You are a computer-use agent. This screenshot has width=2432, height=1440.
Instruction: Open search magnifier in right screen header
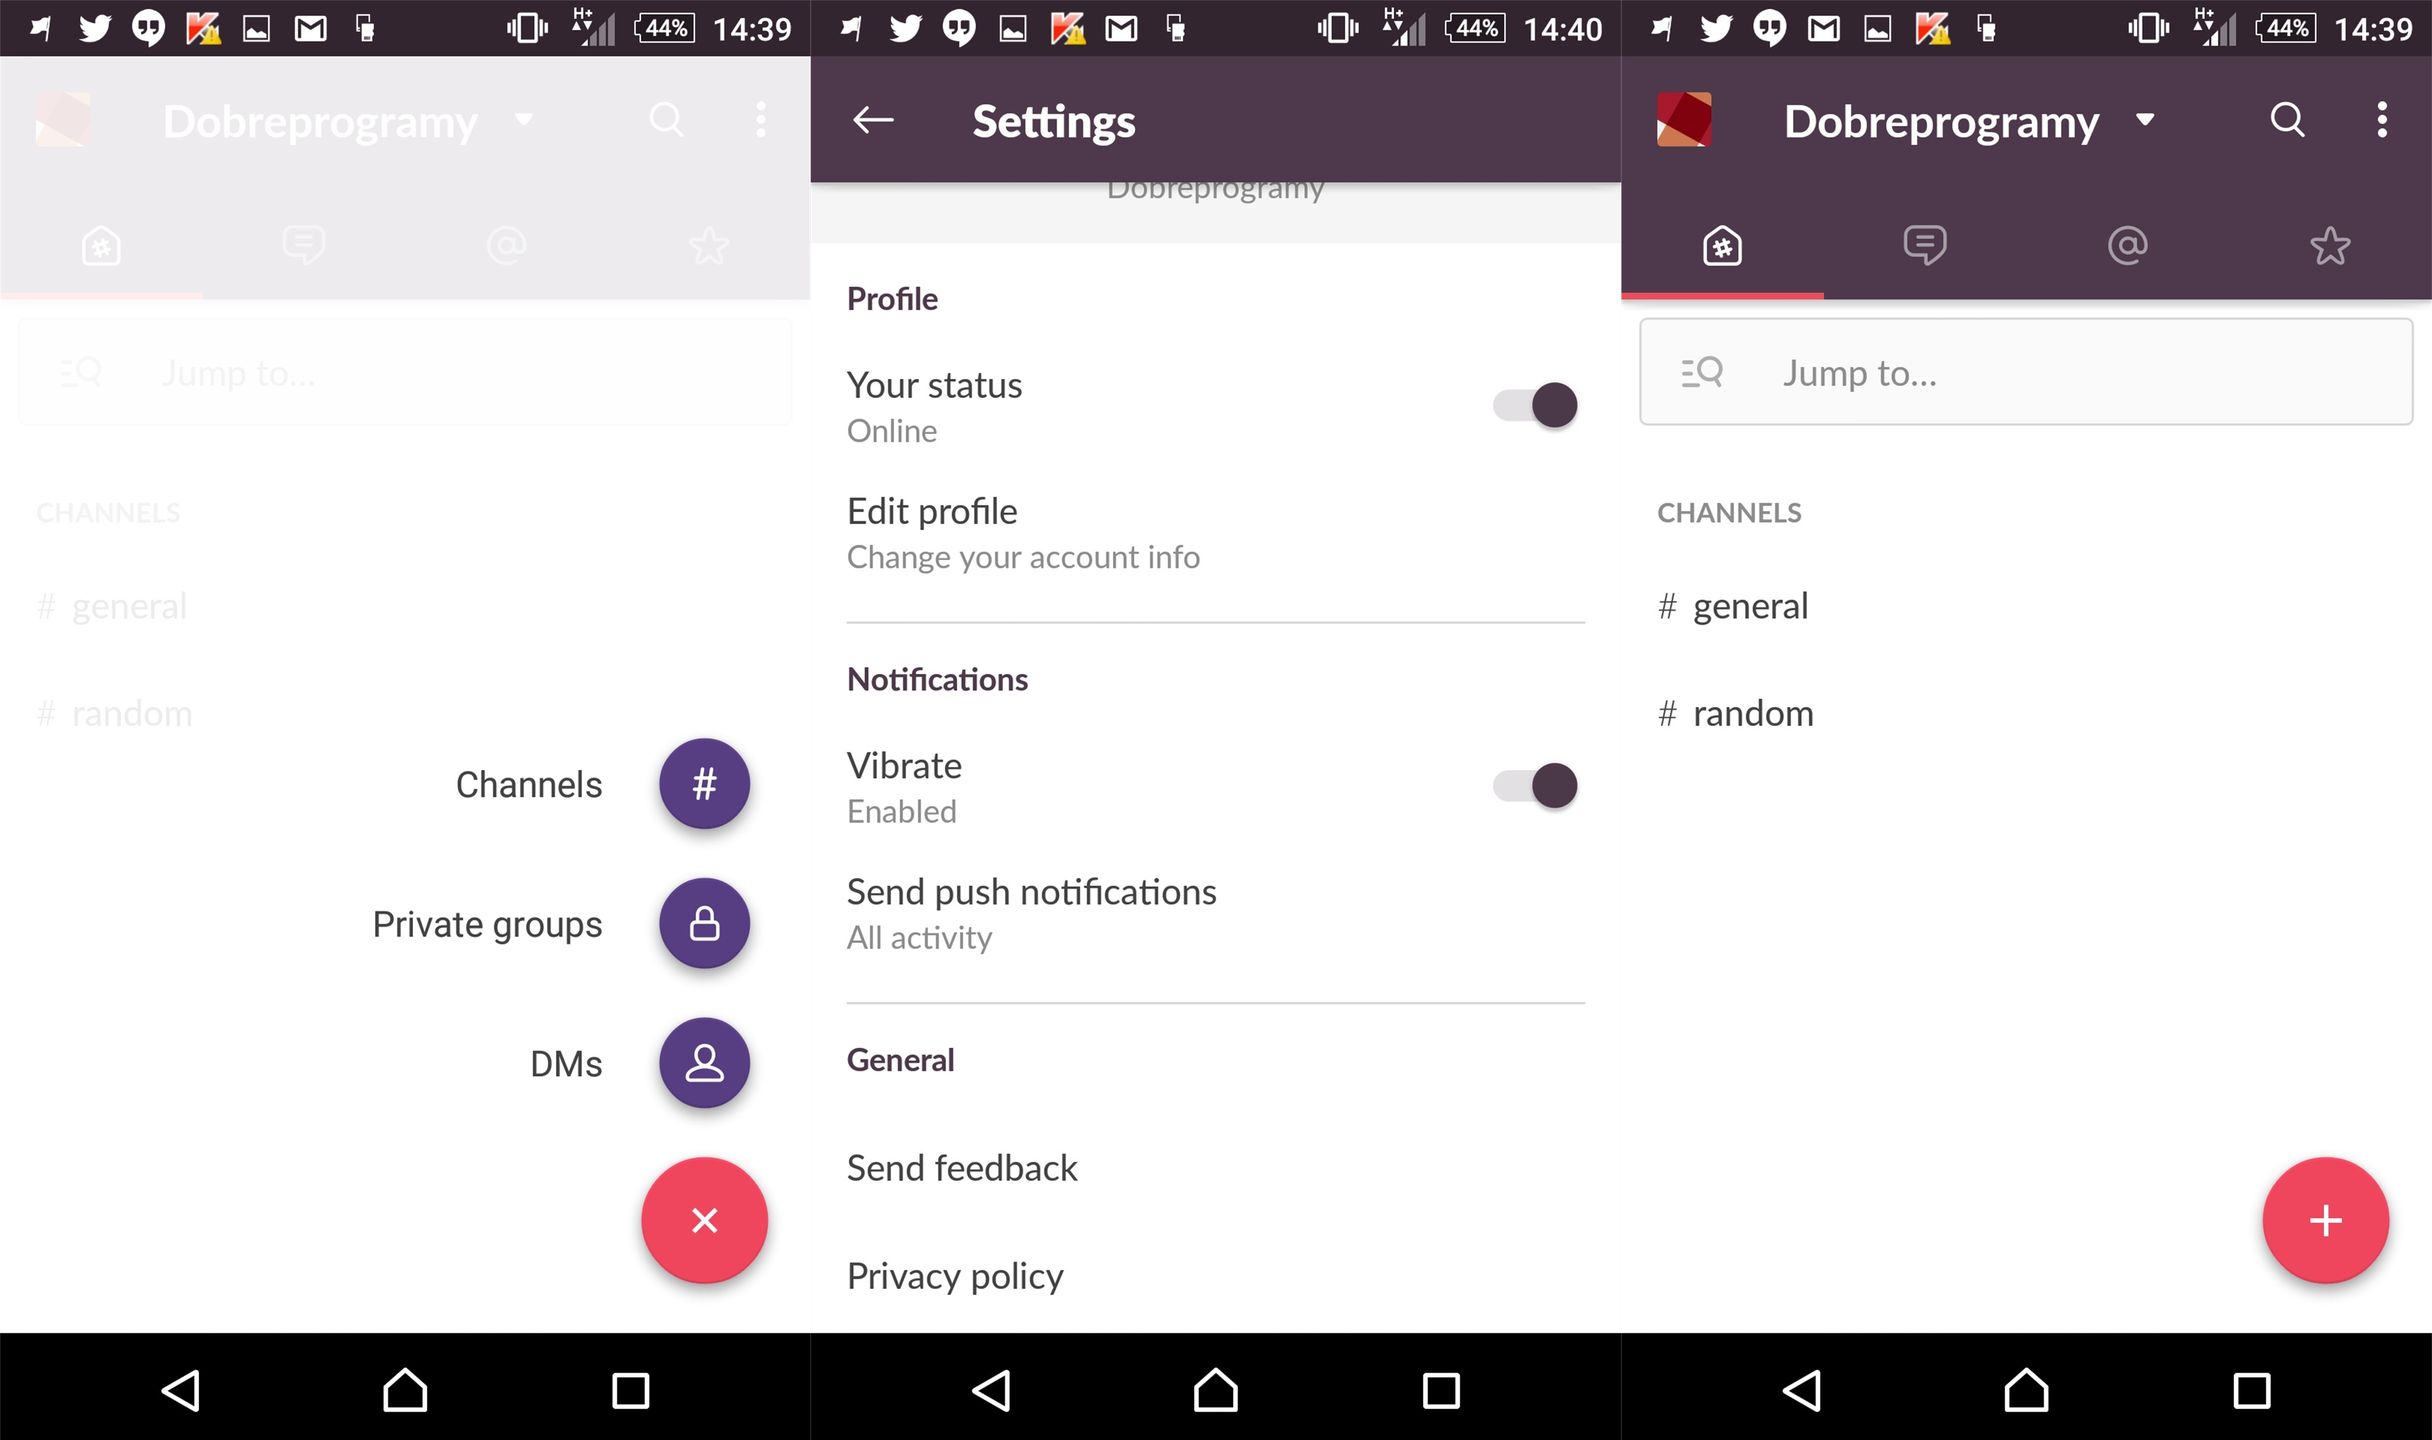pyautogui.click(x=2287, y=120)
